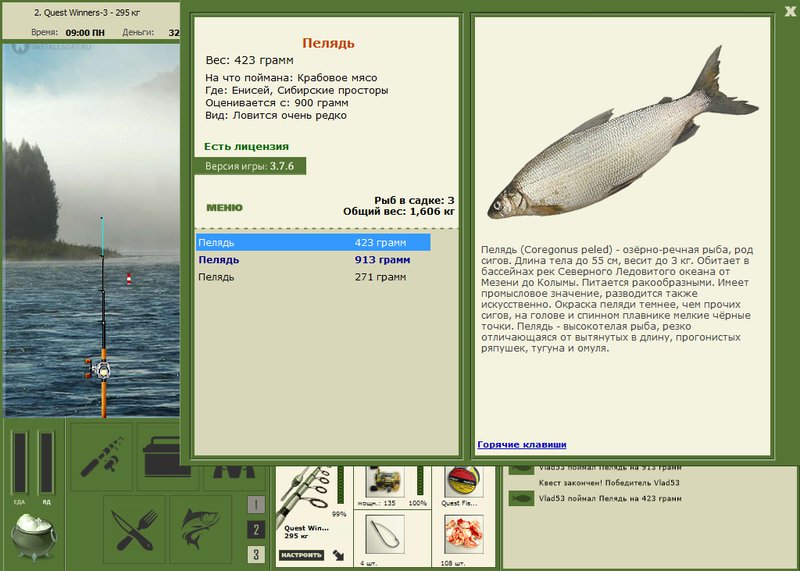This screenshot has width=800, height=571.
Task: Click the Где: Енисей, Сибирские просторы line
Action: coord(297,90)
